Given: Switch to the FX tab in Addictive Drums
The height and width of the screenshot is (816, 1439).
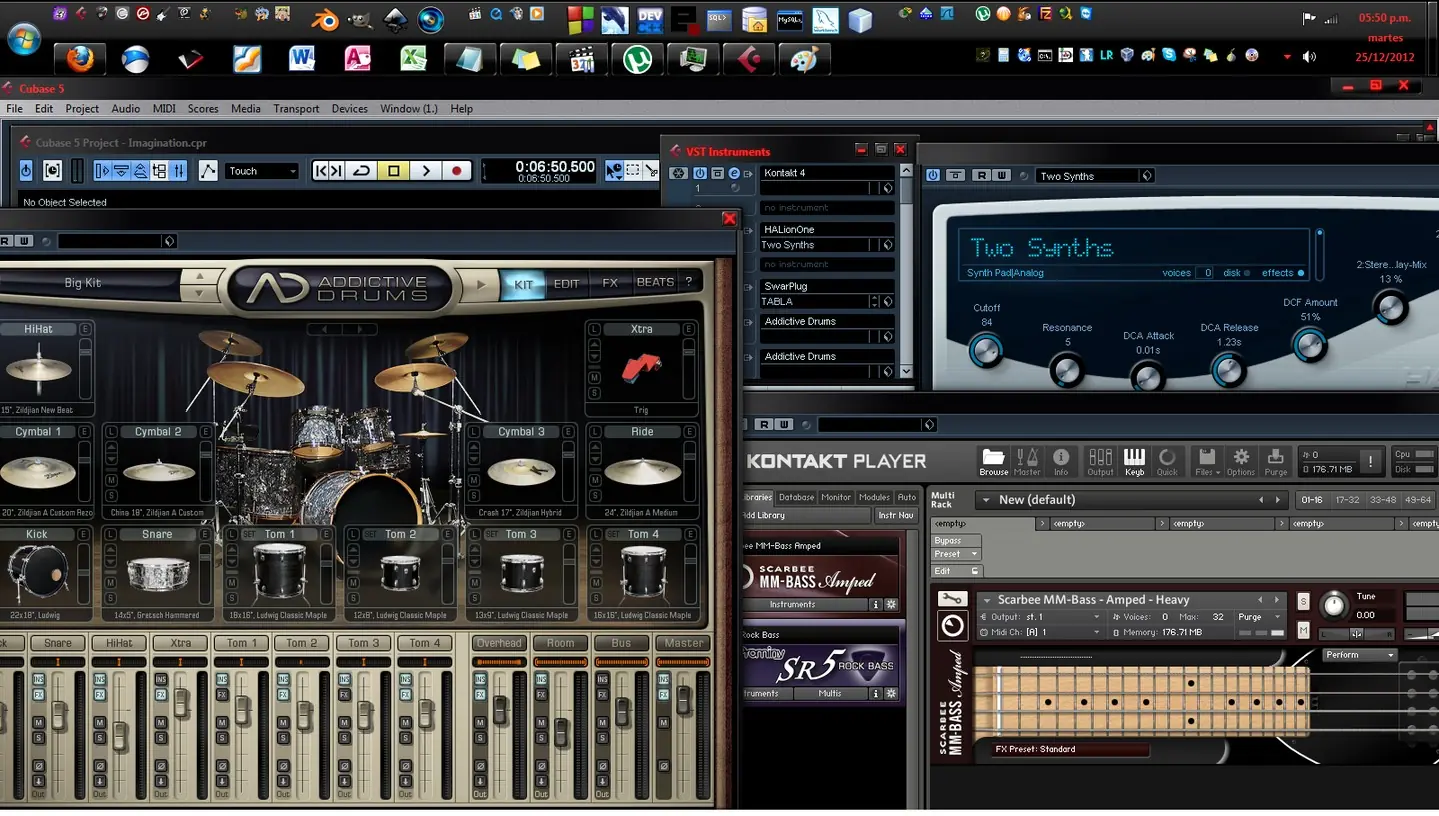Looking at the screenshot, I should [x=610, y=283].
